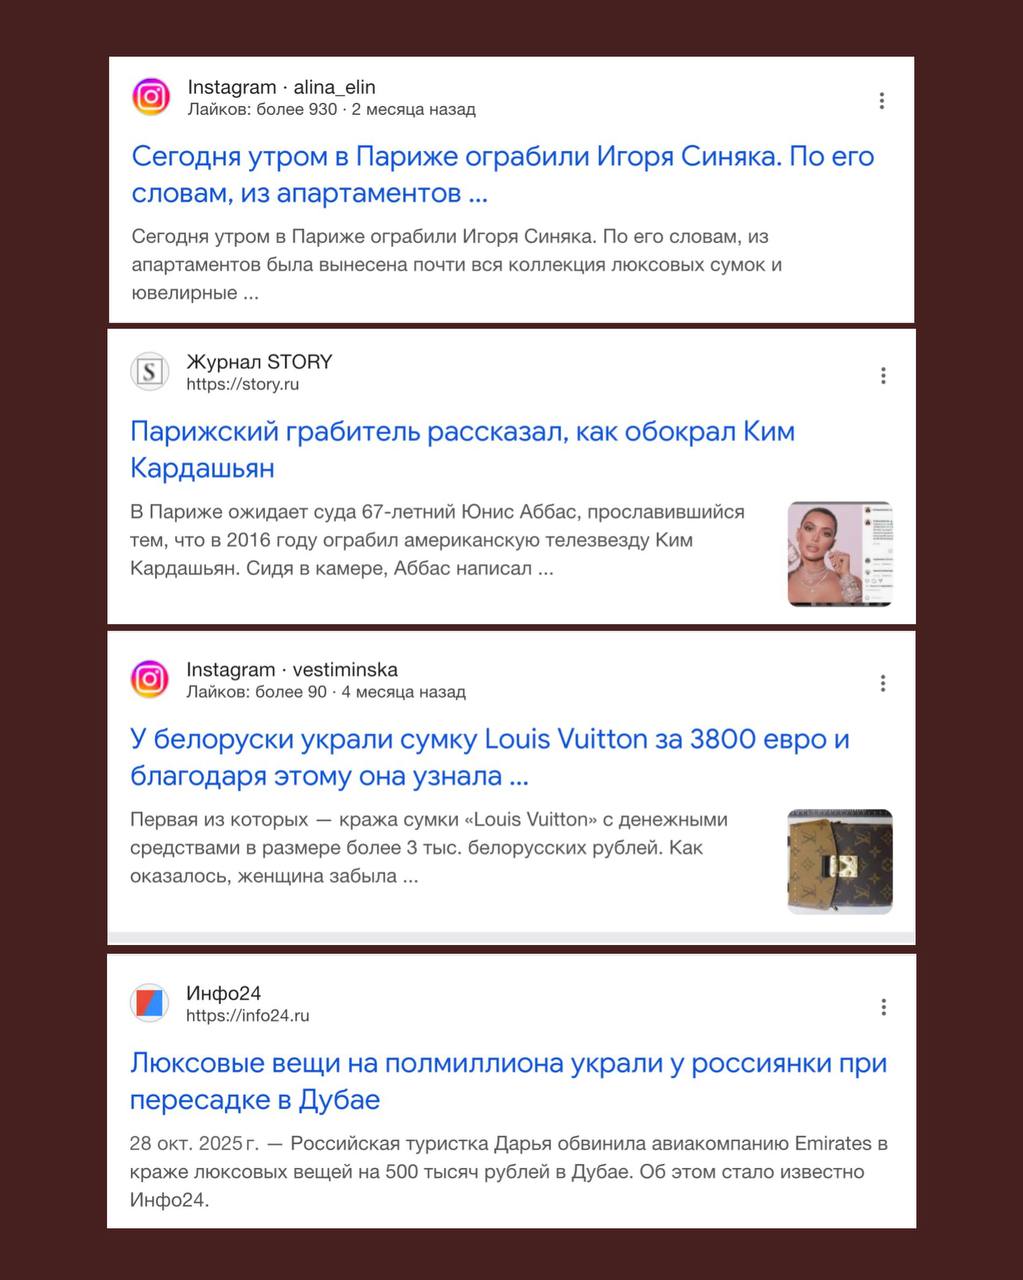The height and width of the screenshot is (1280, 1023).
Task: Click the Kim Kardashian result thumbnail
Action: click(840, 554)
